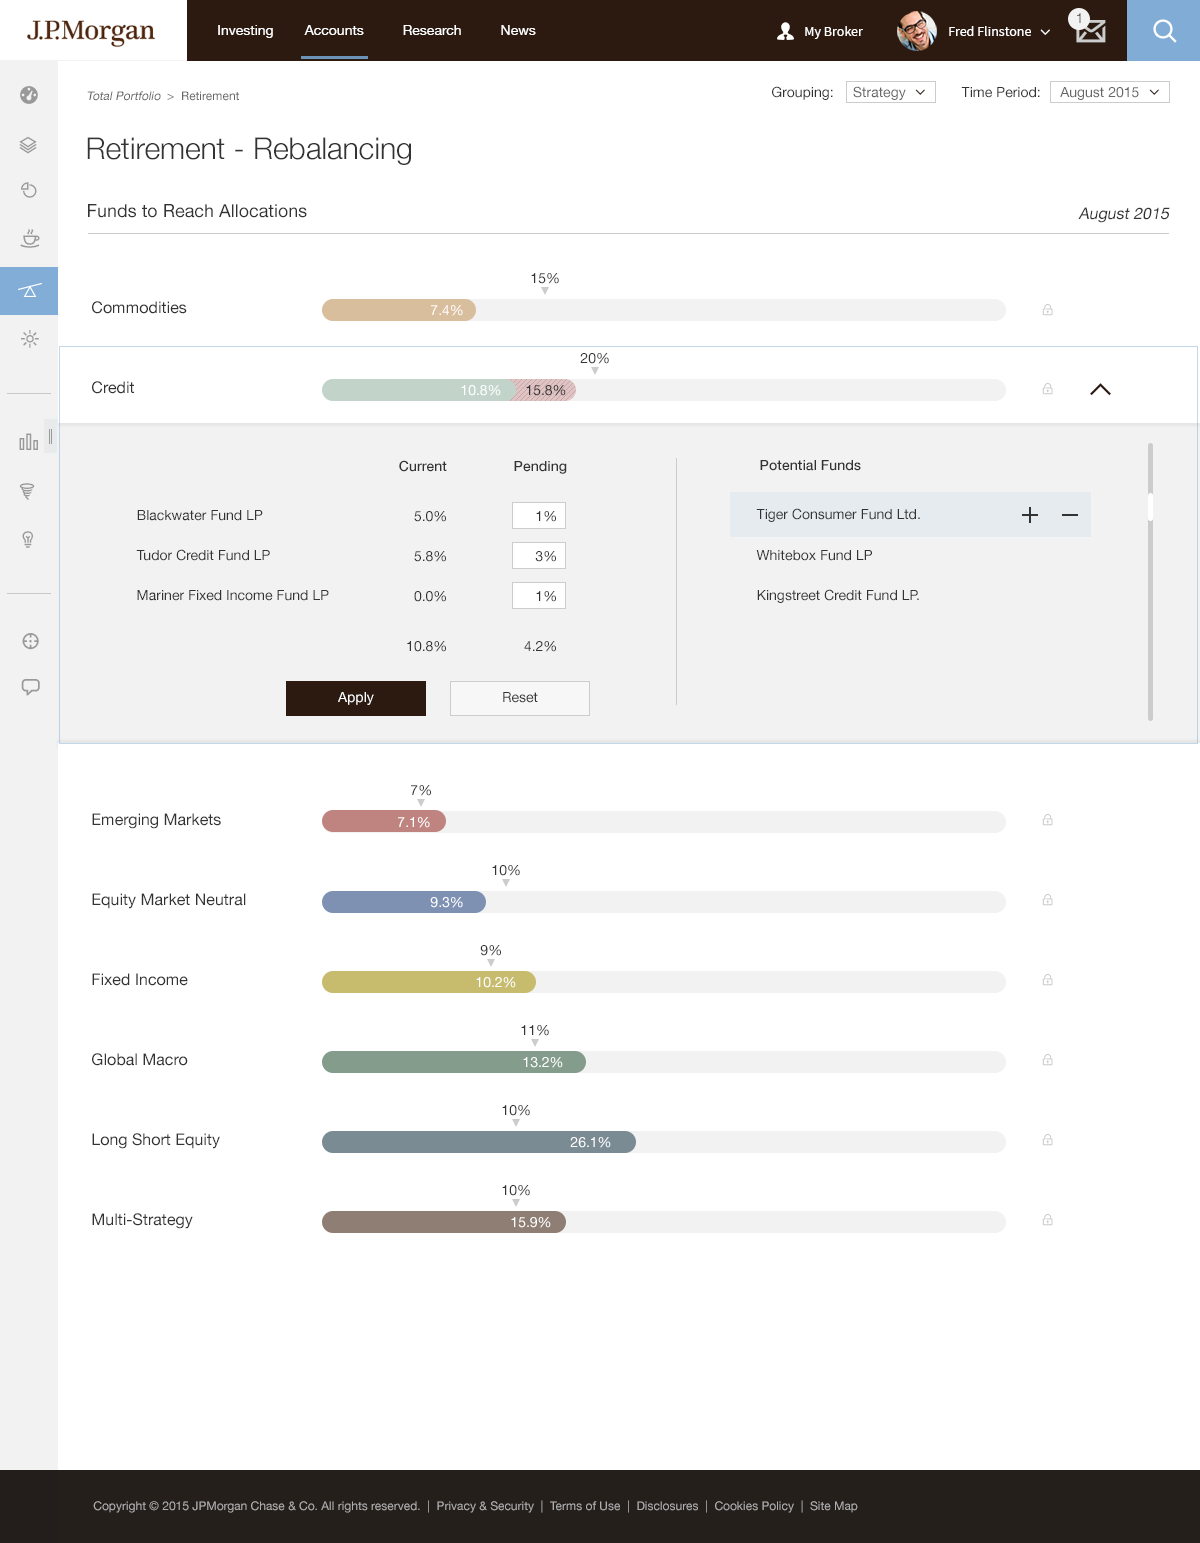Image resolution: width=1200 pixels, height=1543 pixels.
Task: Open the sun-shaped sidebar icon
Action: [30, 339]
